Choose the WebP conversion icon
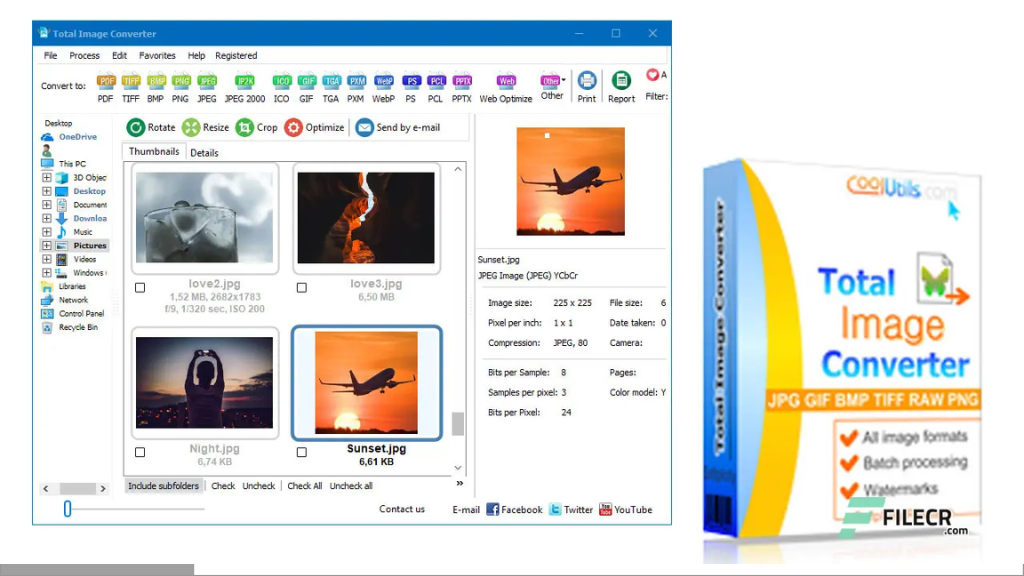This screenshot has width=1024, height=576. (x=383, y=82)
